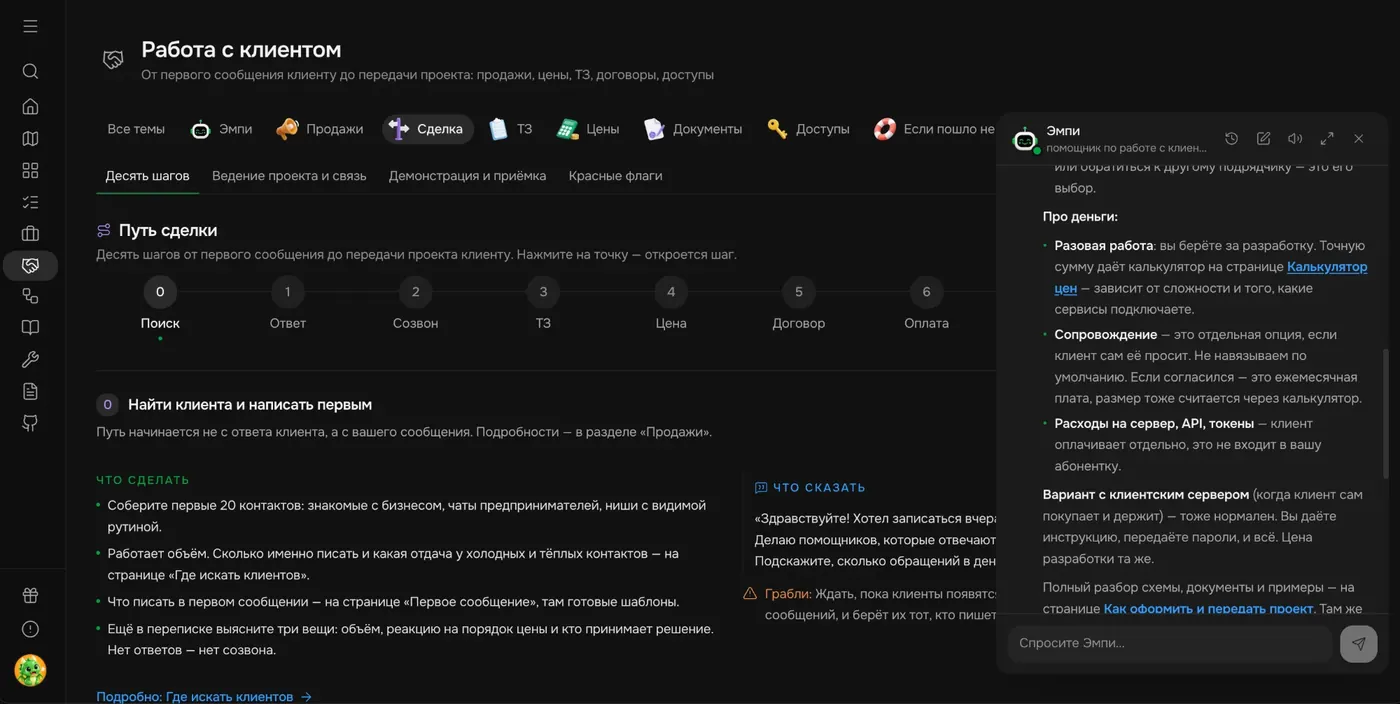Click heading 'Найти клиента и написать первым'
1400x704 pixels.
(250, 405)
